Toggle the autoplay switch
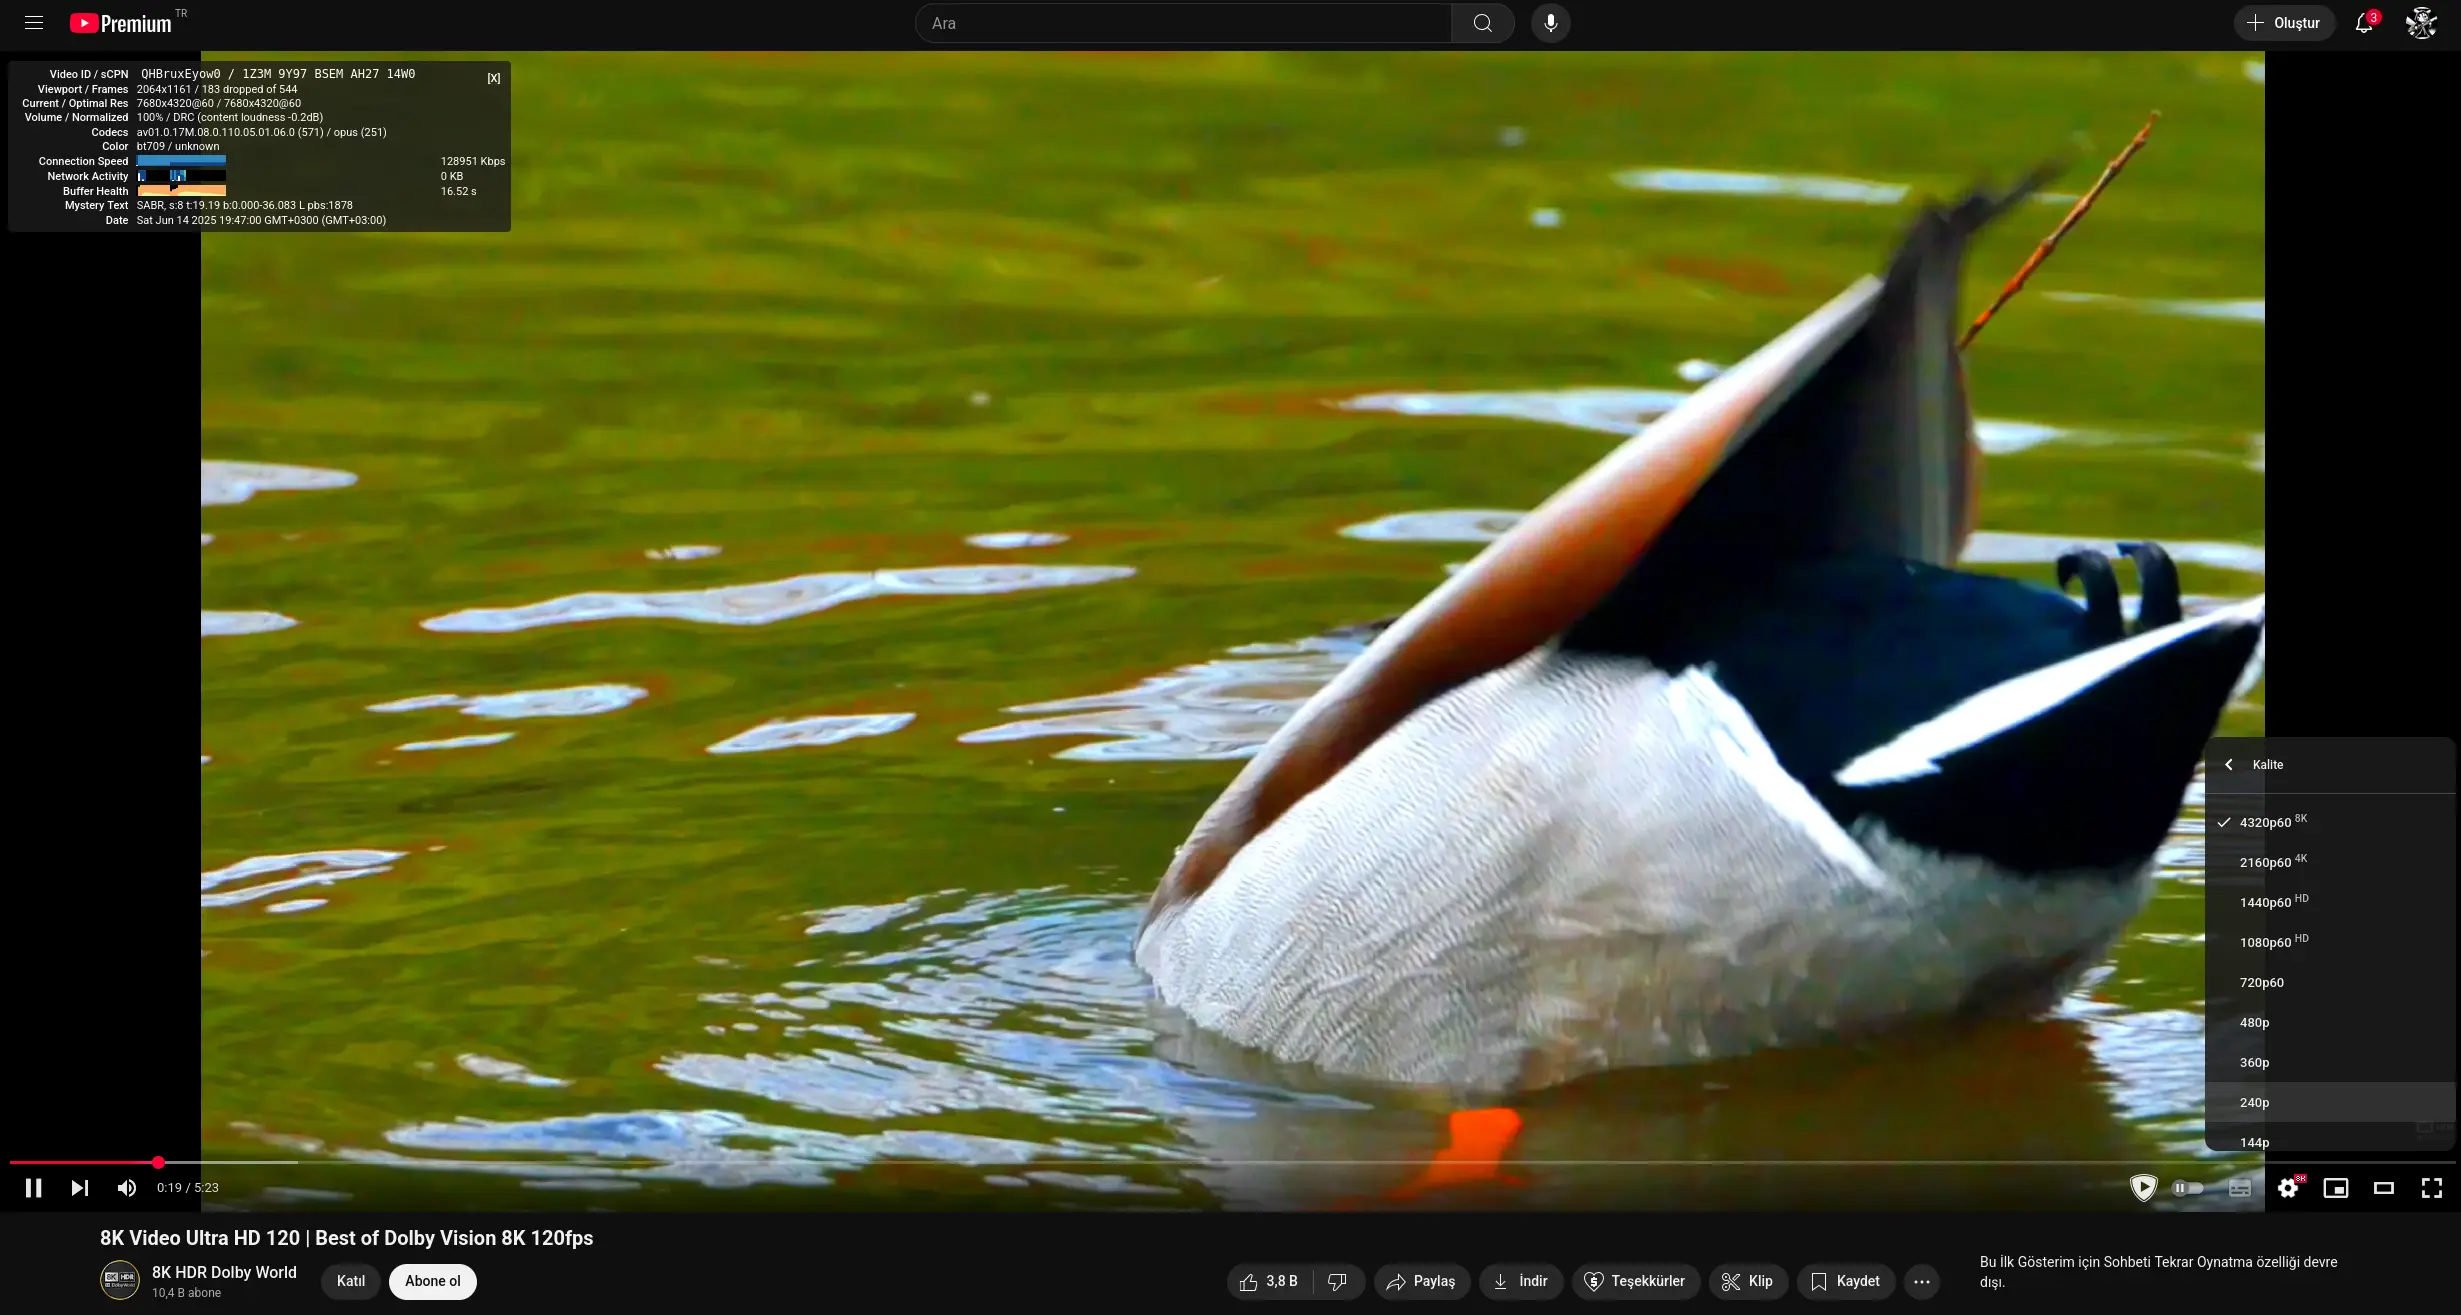Image resolution: width=2461 pixels, height=1315 pixels. pyautogui.click(x=2188, y=1188)
